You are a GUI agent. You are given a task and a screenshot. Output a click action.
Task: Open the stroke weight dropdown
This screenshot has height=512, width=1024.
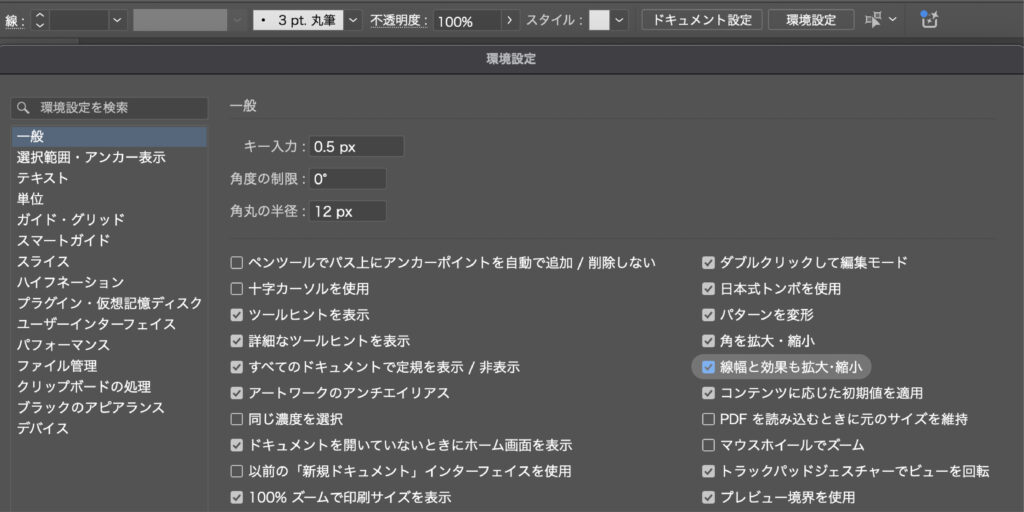point(117,20)
